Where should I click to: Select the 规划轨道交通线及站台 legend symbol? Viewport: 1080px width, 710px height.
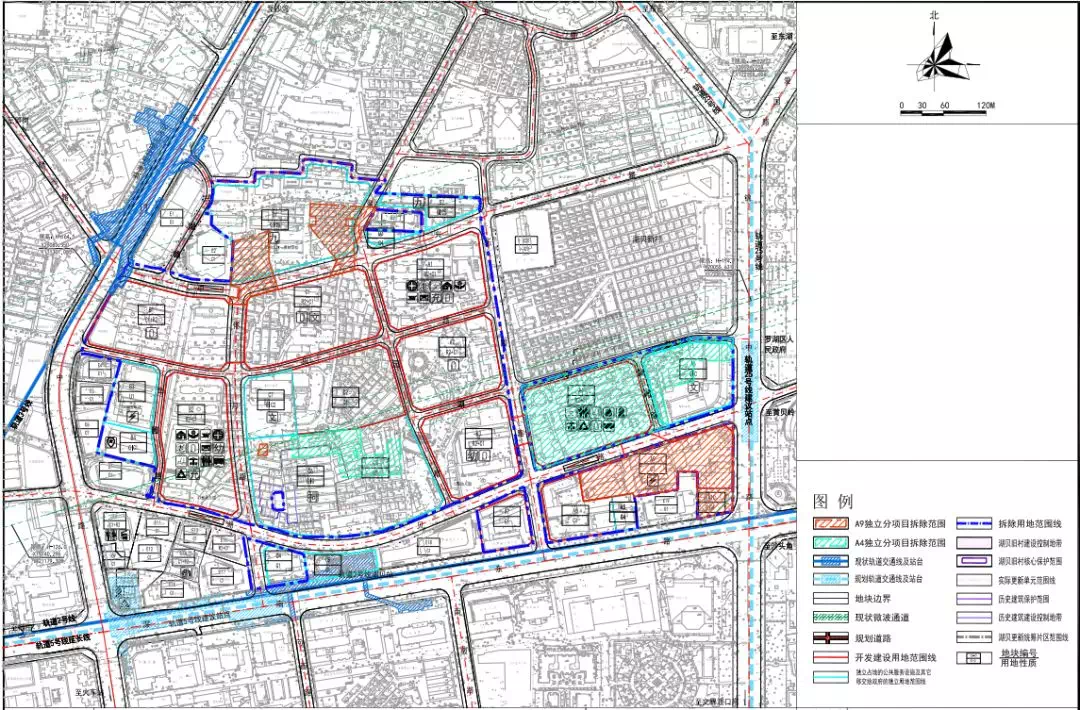[x=829, y=580]
